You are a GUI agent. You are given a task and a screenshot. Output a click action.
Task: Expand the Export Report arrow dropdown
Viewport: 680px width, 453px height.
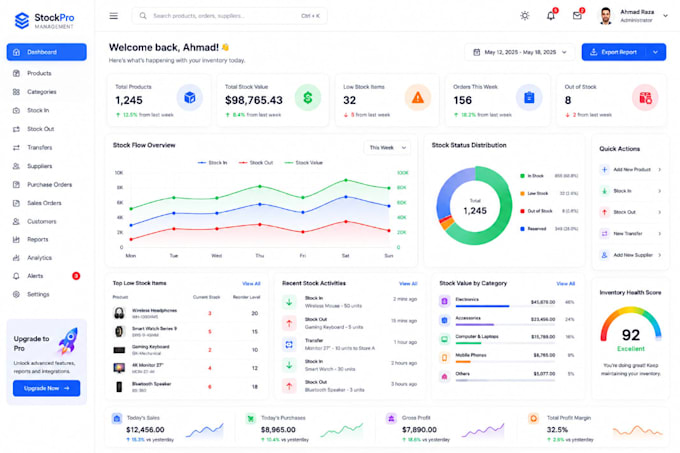click(655, 52)
